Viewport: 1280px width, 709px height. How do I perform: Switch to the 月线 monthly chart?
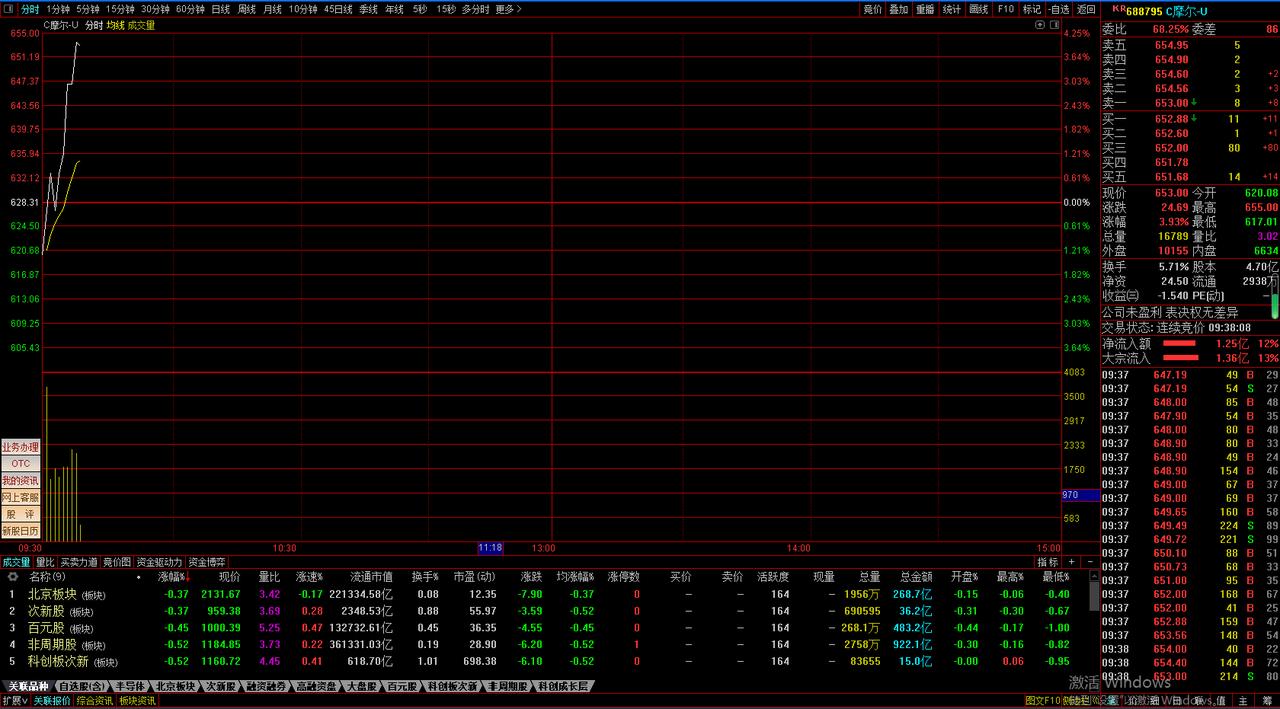click(272, 9)
